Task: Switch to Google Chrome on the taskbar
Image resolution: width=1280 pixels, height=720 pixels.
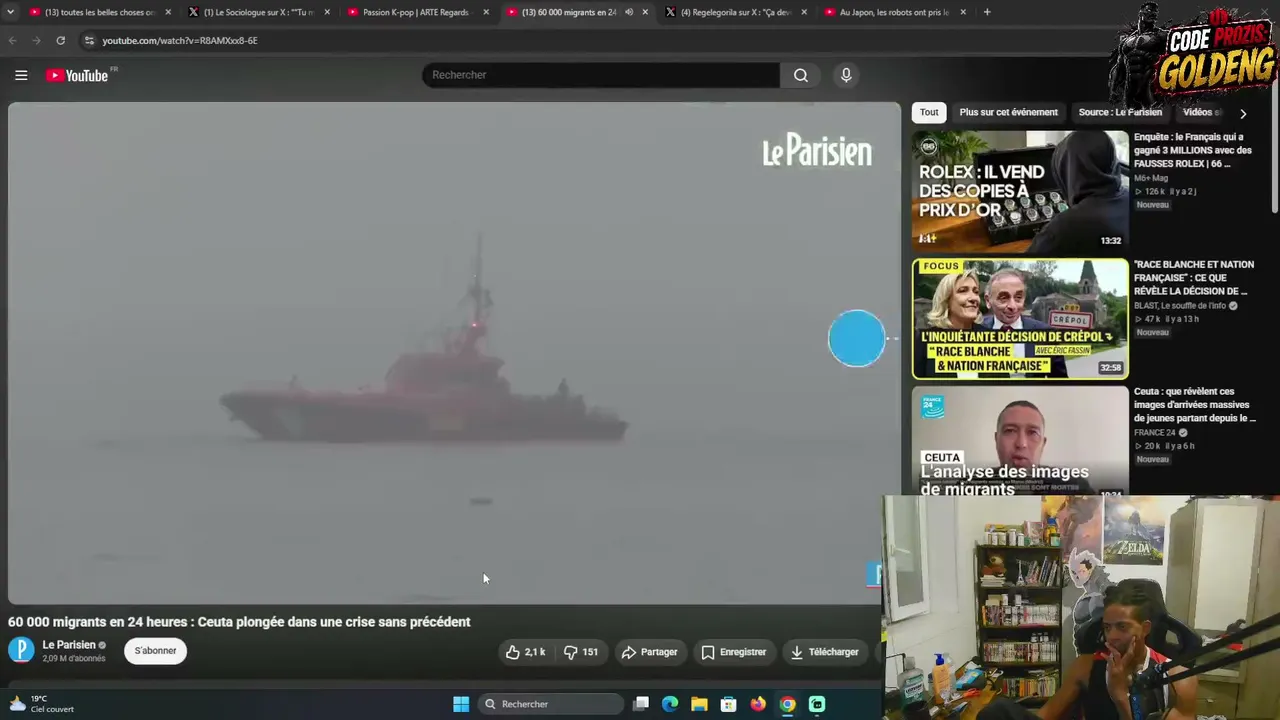Action: pyautogui.click(x=788, y=704)
